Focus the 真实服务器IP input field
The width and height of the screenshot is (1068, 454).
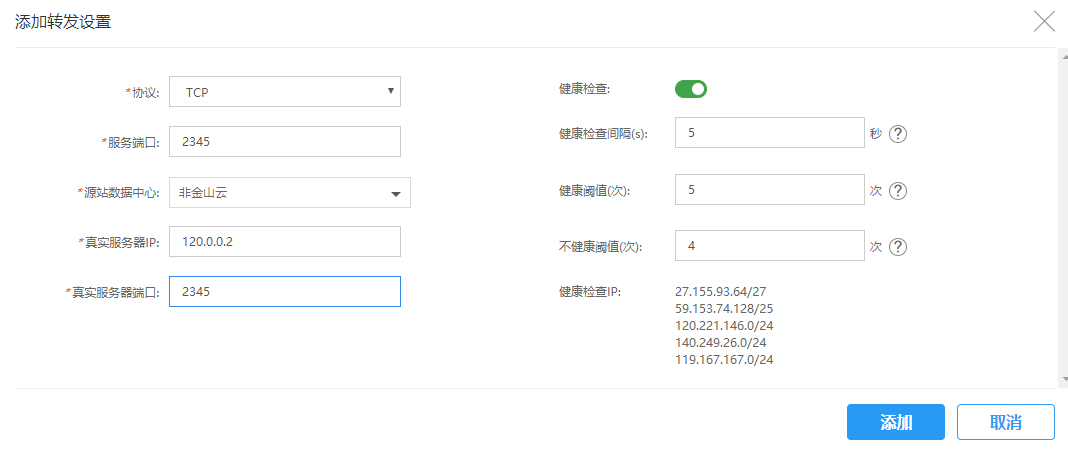point(285,242)
